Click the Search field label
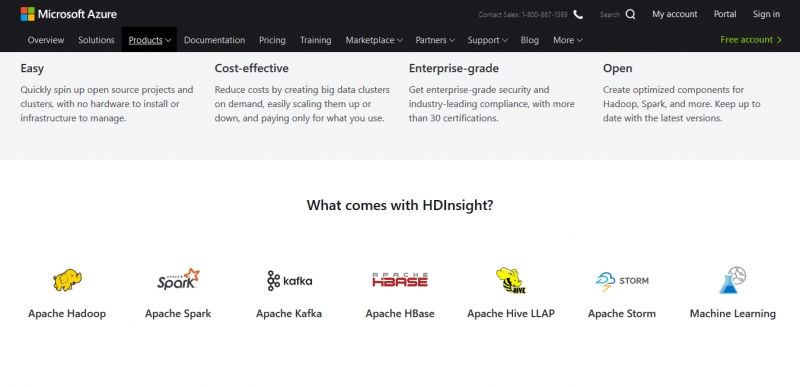800x387 pixels. click(x=610, y=15)
